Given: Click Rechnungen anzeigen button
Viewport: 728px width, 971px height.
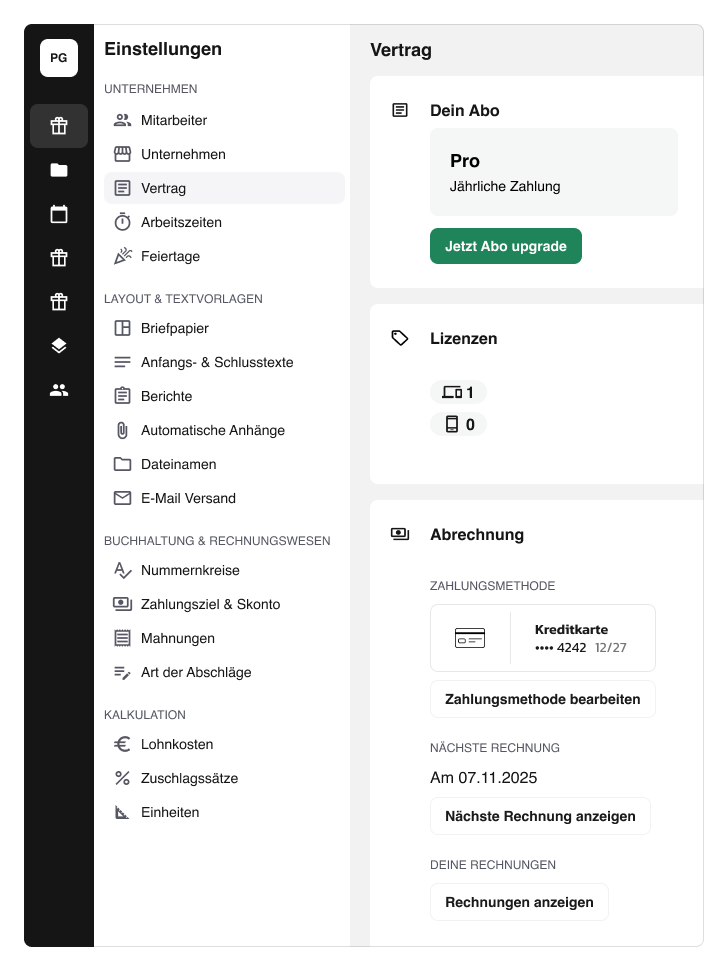Looking at the screenshot, I should [519, 902].
